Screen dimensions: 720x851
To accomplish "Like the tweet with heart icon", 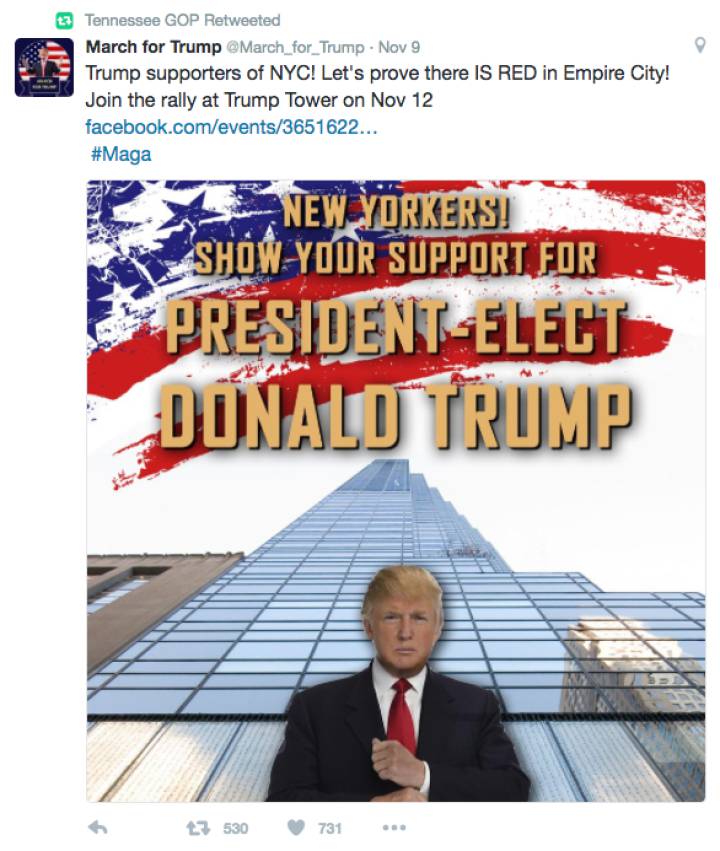I will (x=296, y=828).
